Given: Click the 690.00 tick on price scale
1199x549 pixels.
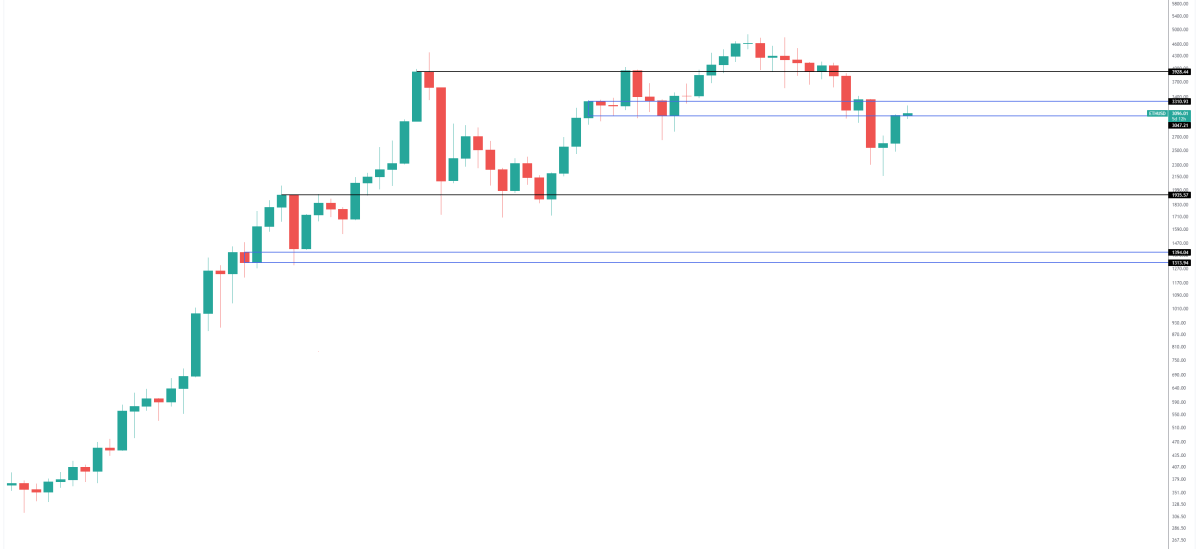Looking at the screenshot, I should pos(1180,374).
